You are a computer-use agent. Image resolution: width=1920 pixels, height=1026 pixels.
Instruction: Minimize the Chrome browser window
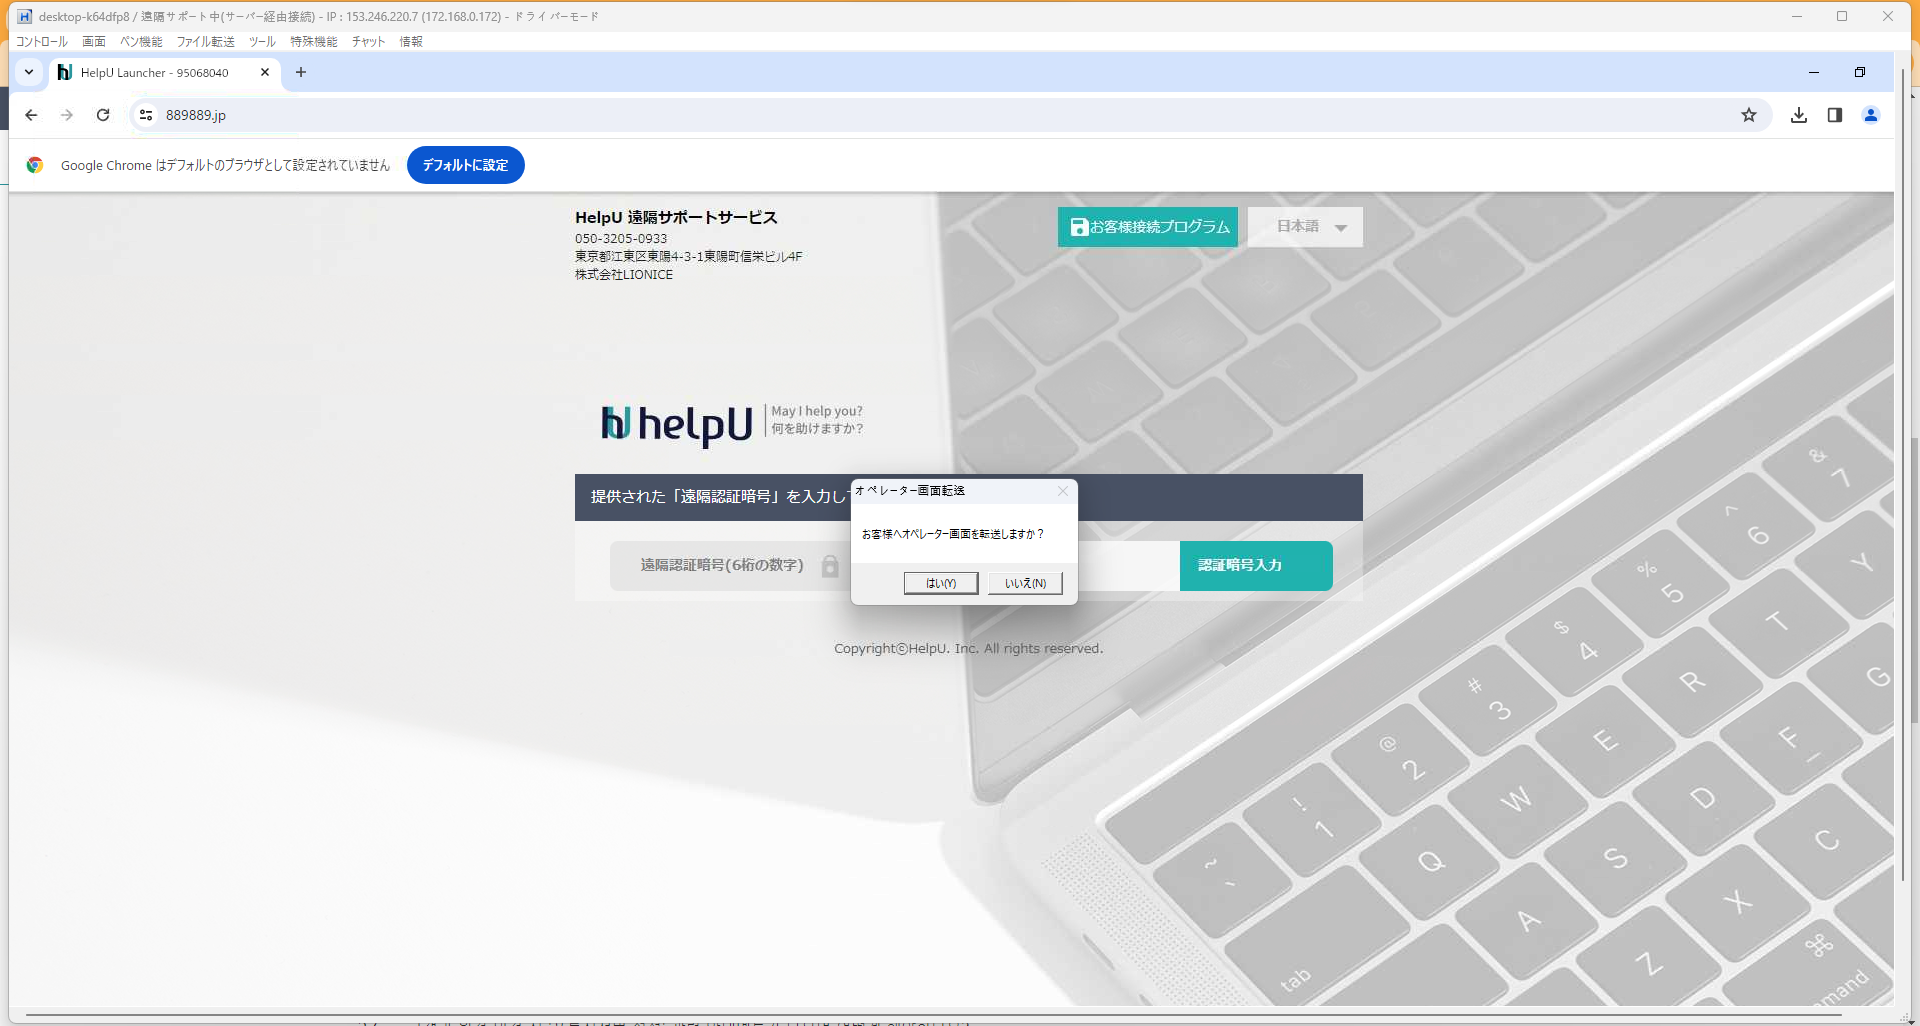[1814, 72]
